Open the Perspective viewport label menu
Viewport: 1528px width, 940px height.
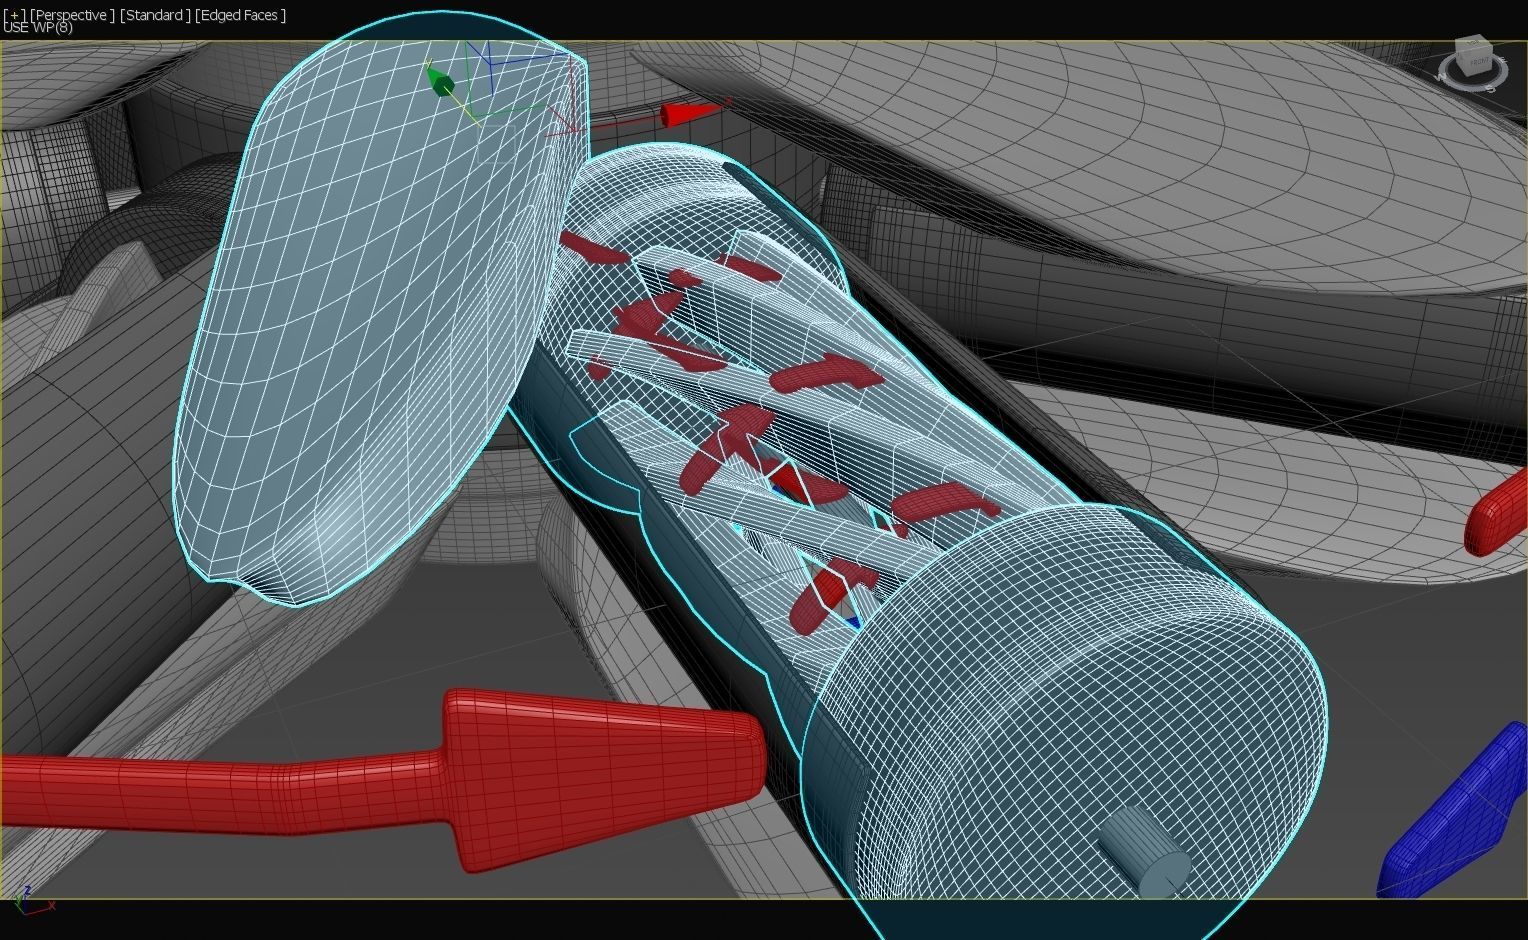[72, 15]
